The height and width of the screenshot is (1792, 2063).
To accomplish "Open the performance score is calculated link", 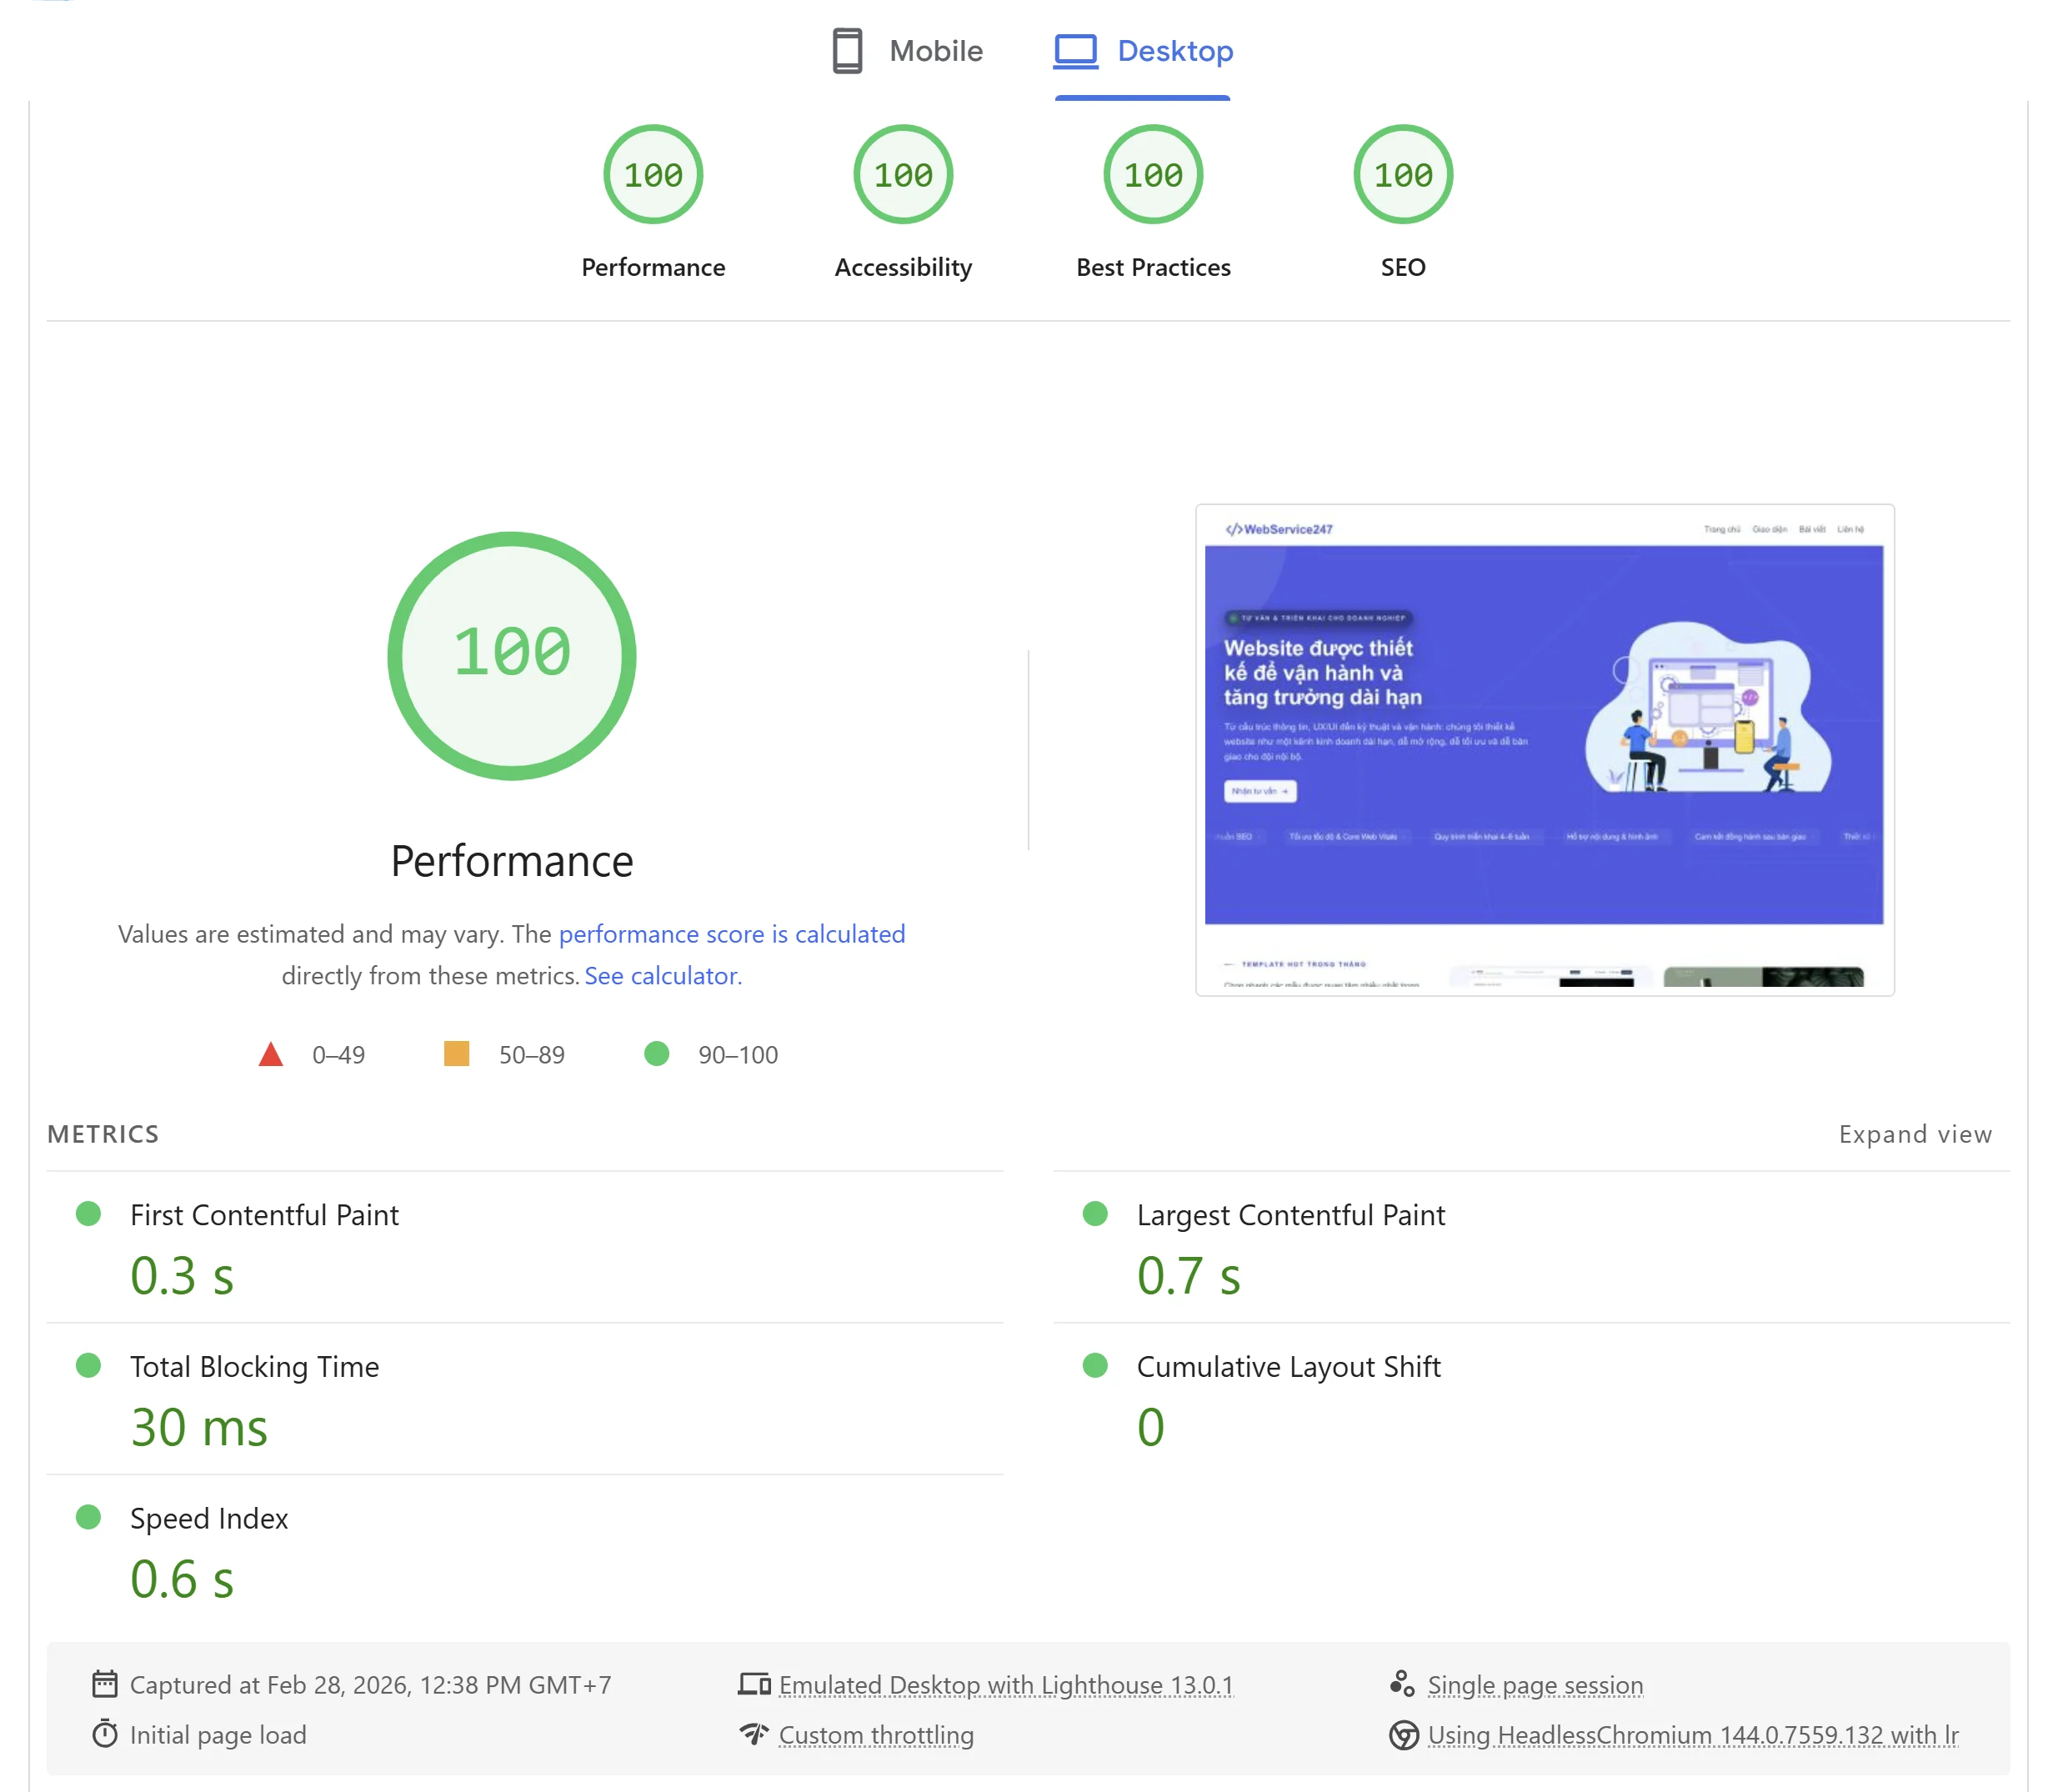I will coord(731,934).
